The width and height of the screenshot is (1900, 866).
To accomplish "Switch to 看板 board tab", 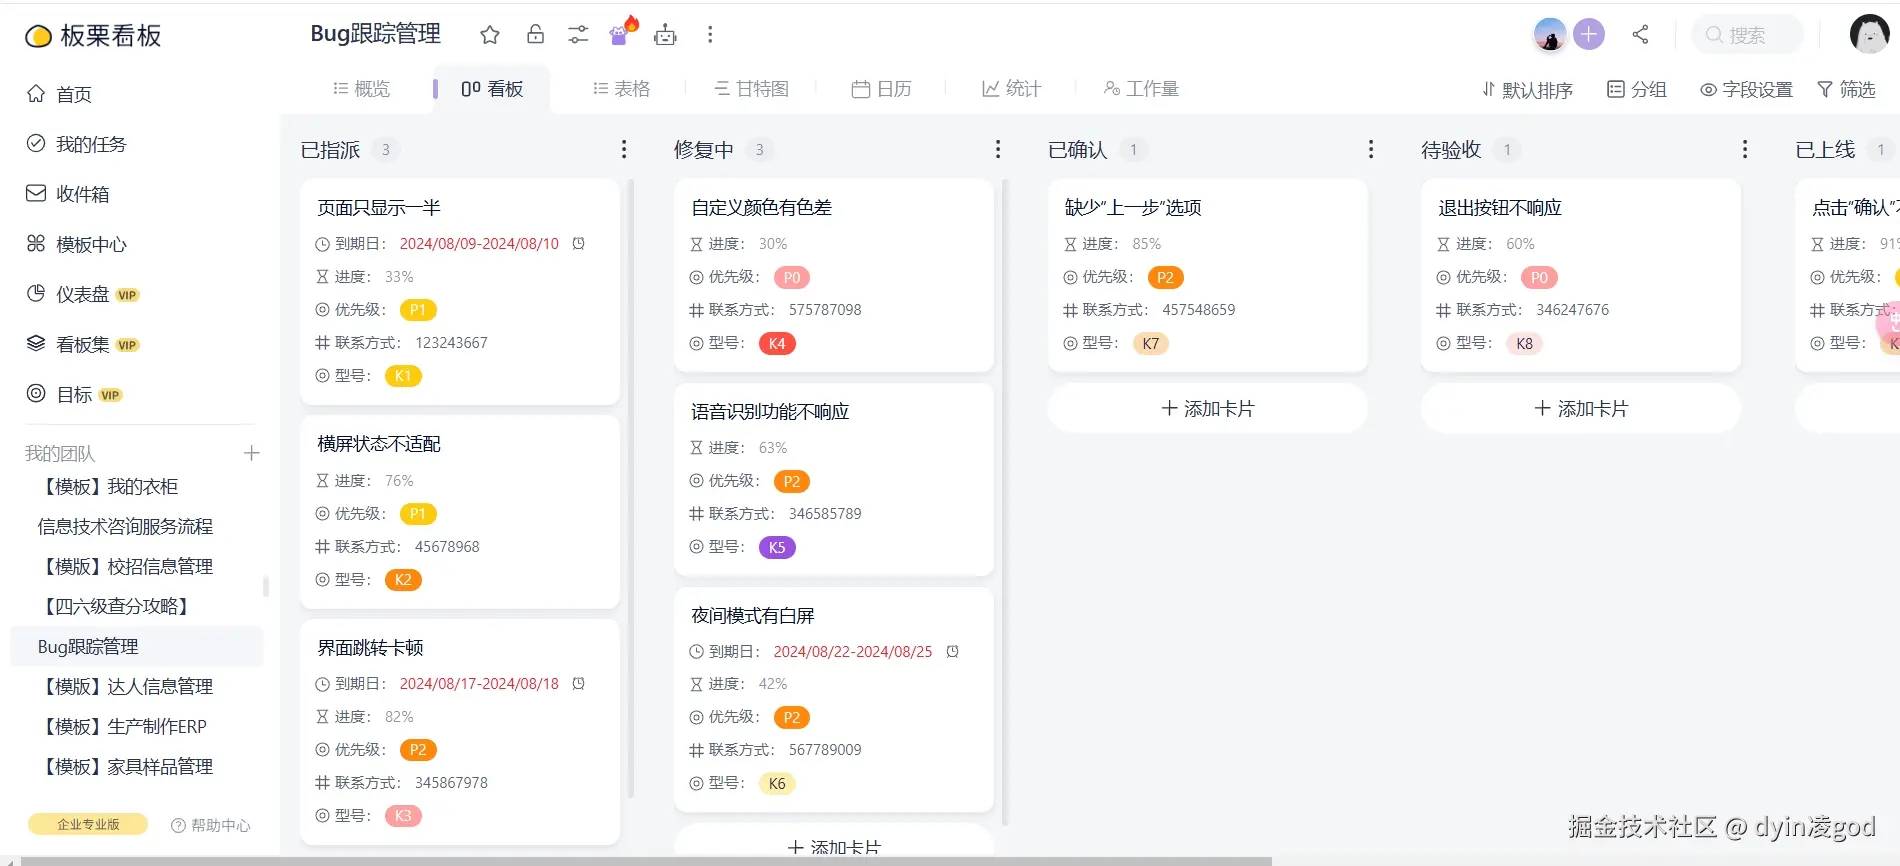I will tap(492, 89).
